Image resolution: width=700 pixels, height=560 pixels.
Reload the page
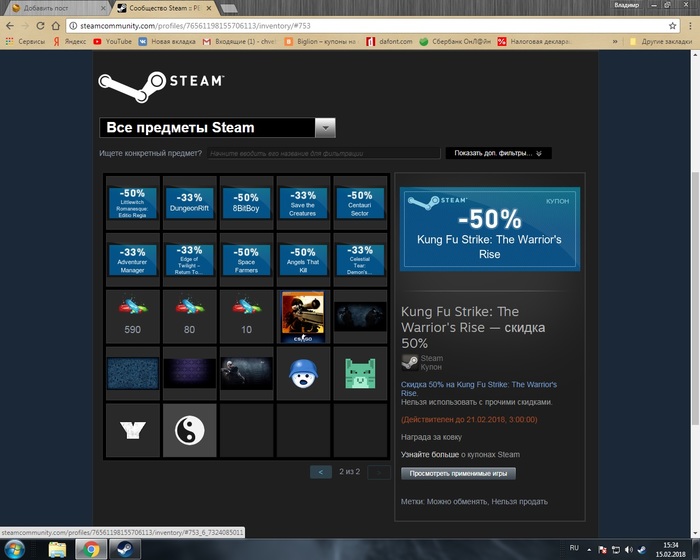[40, 26]
